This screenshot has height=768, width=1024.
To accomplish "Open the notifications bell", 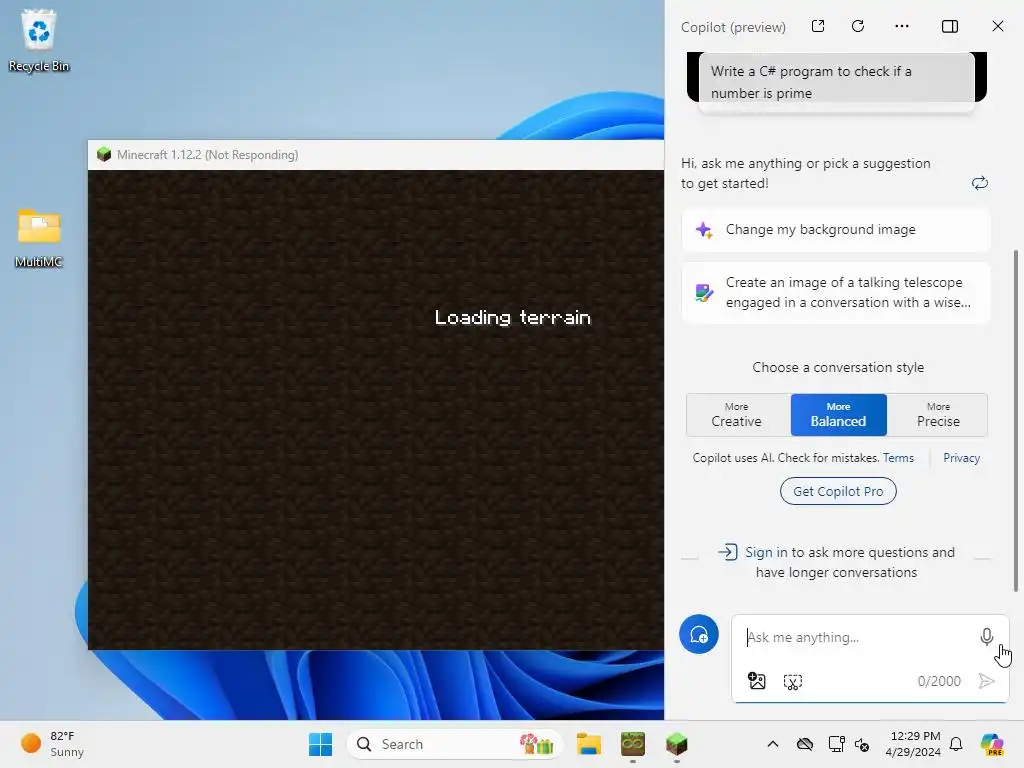I will [955, 744].
